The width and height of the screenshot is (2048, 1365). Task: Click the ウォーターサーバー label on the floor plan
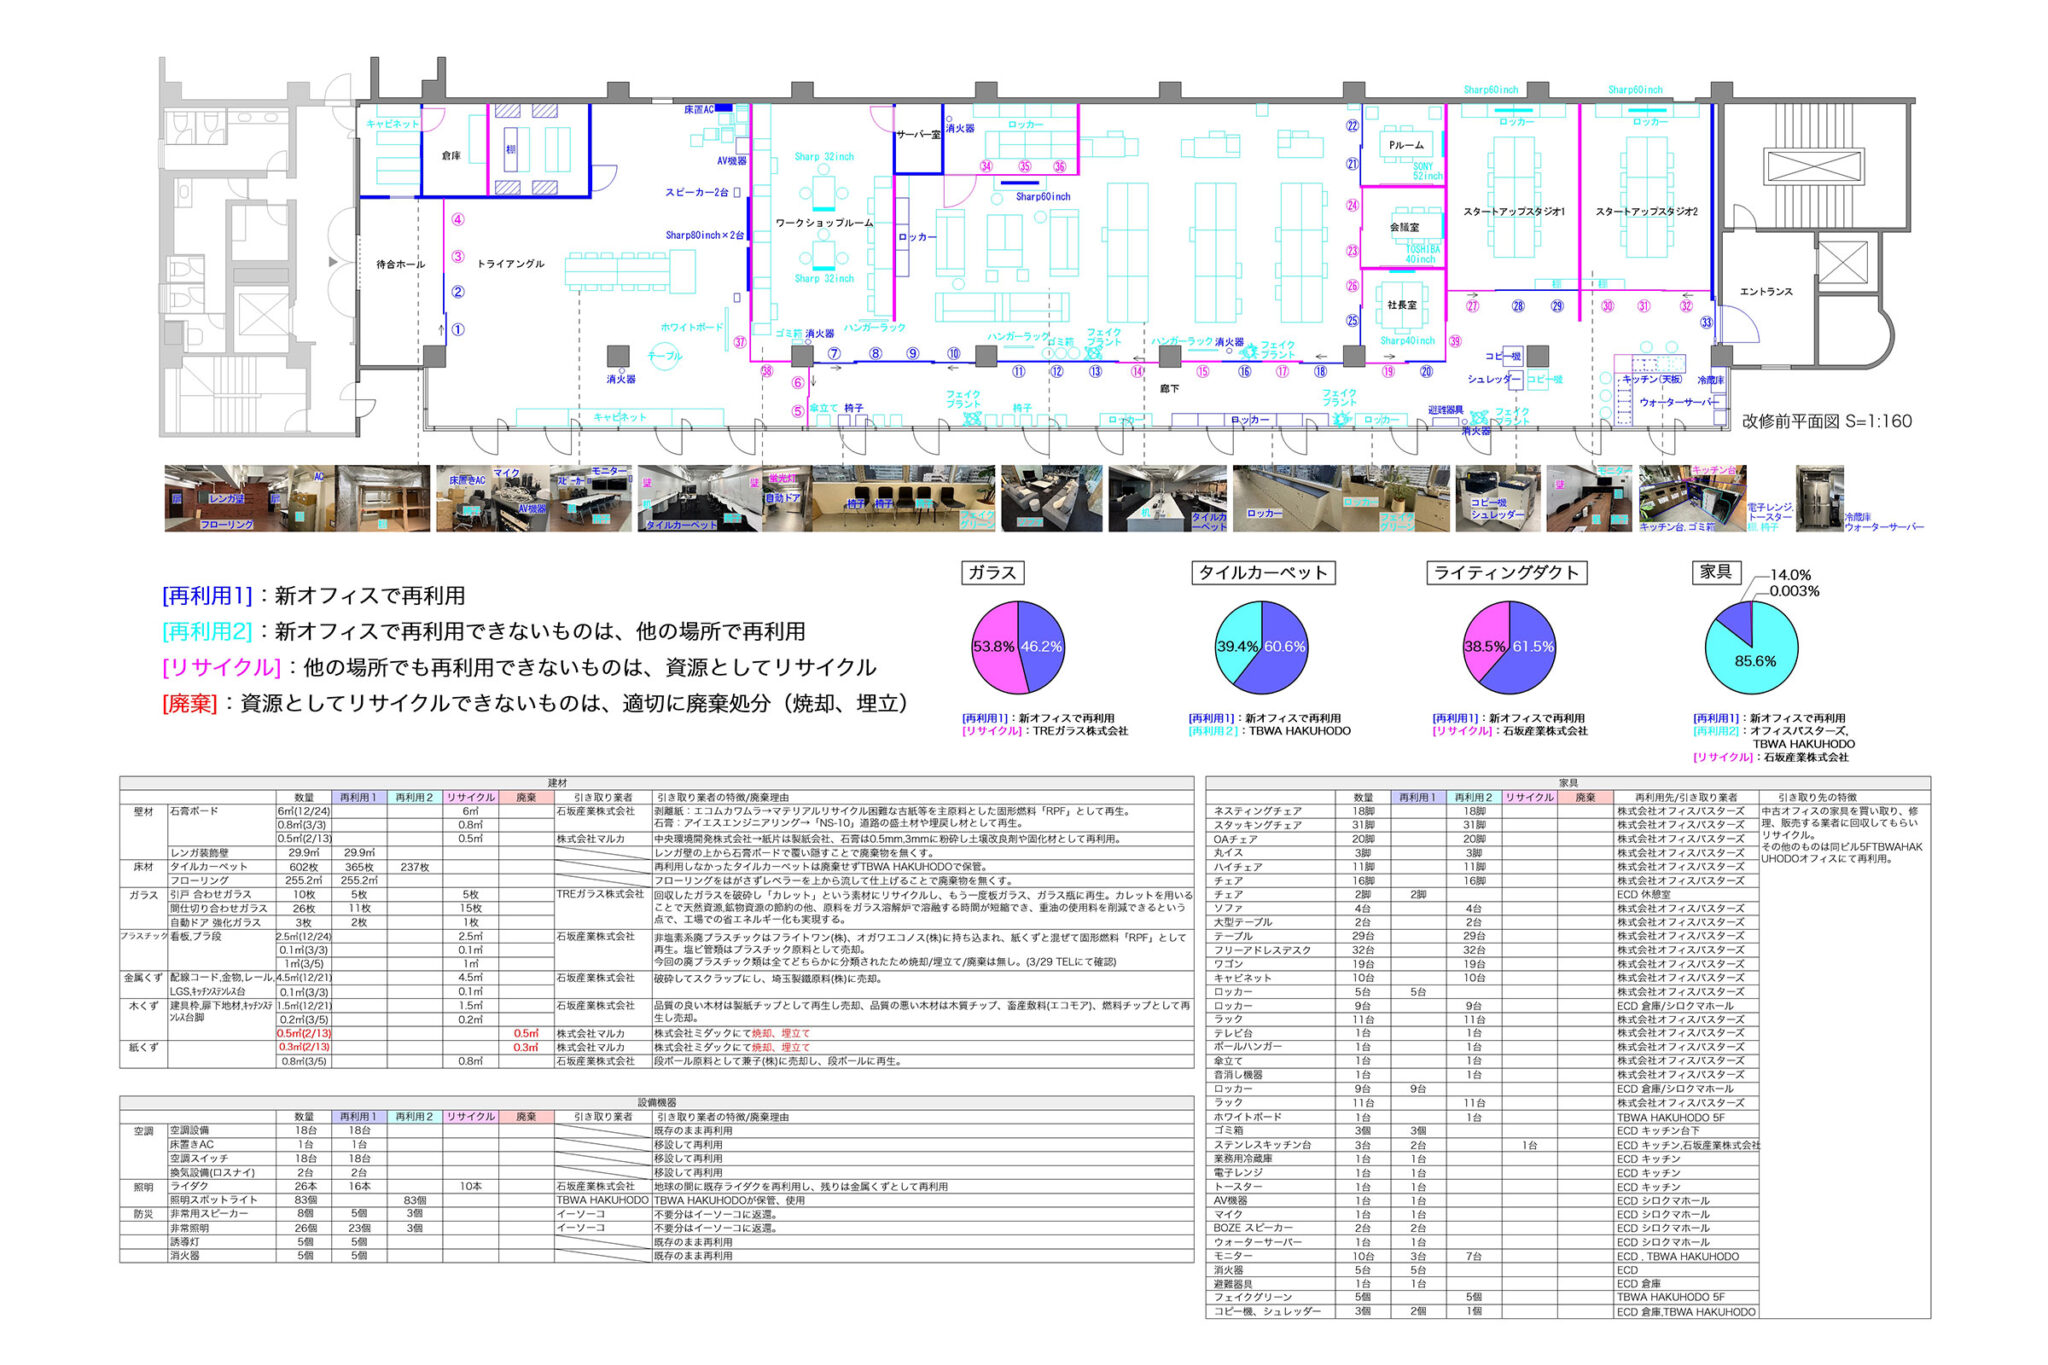coord(1678,402)
